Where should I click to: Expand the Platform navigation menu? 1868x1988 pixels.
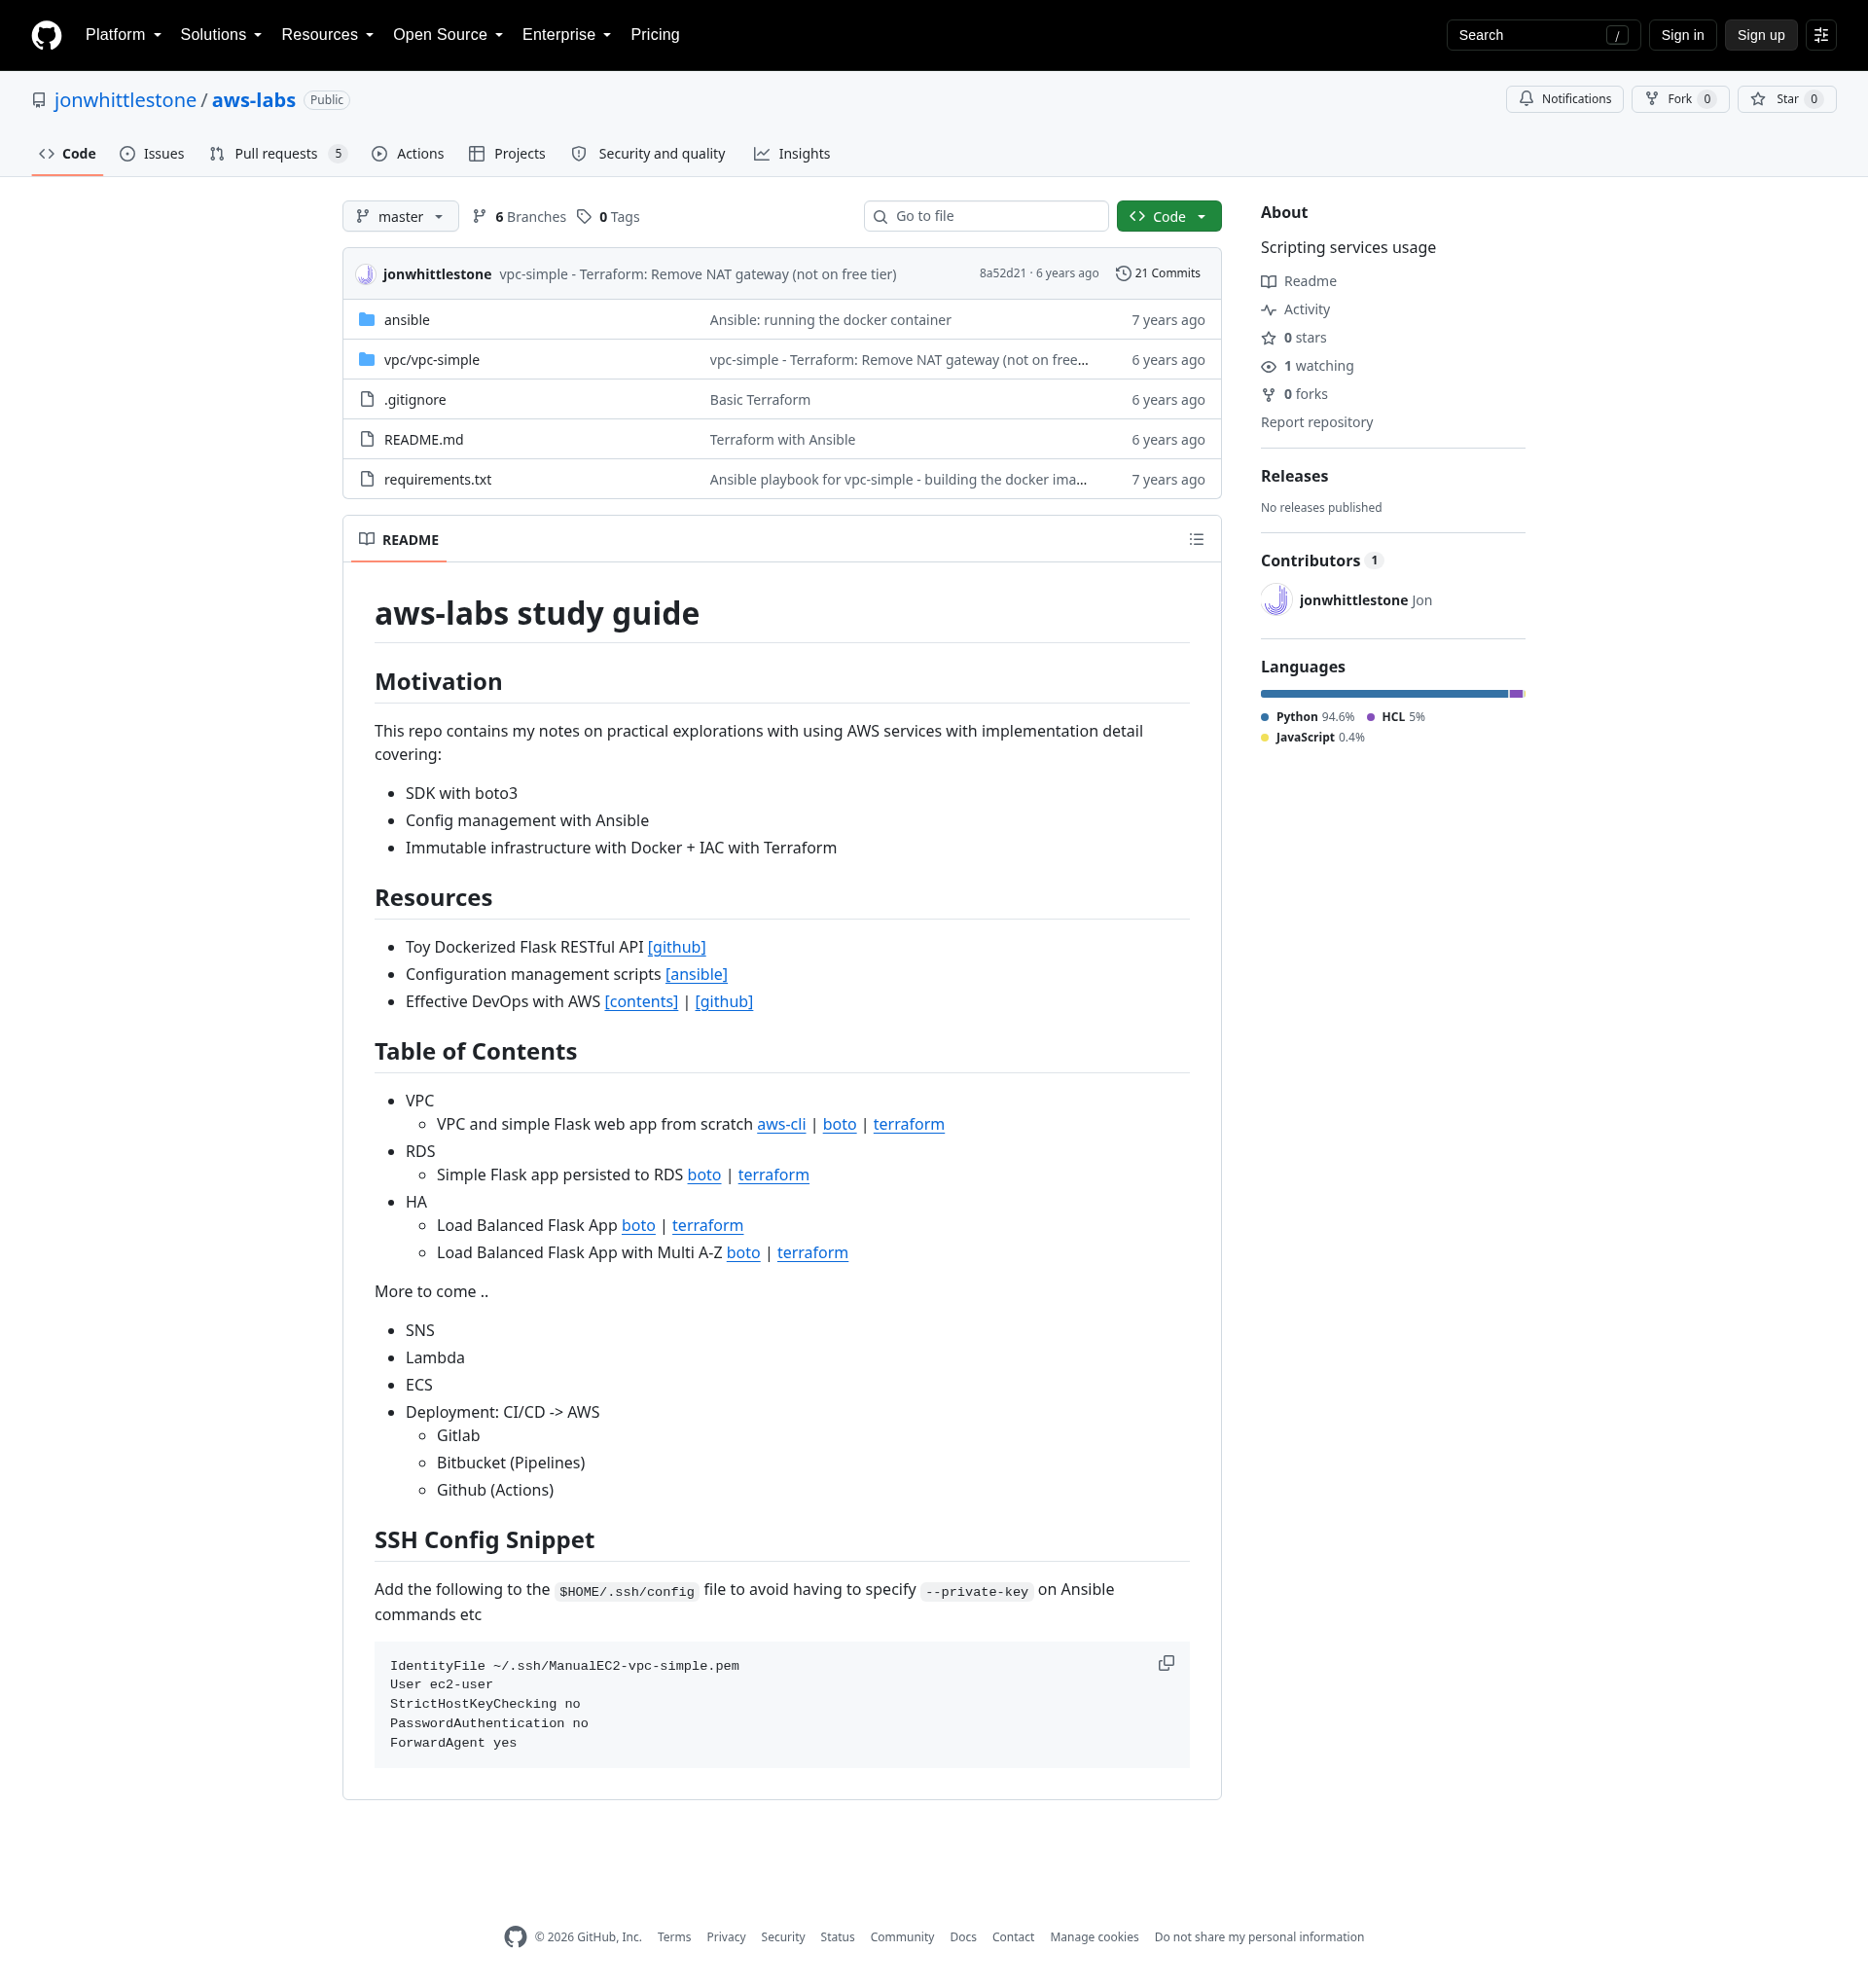pos(123,35)
